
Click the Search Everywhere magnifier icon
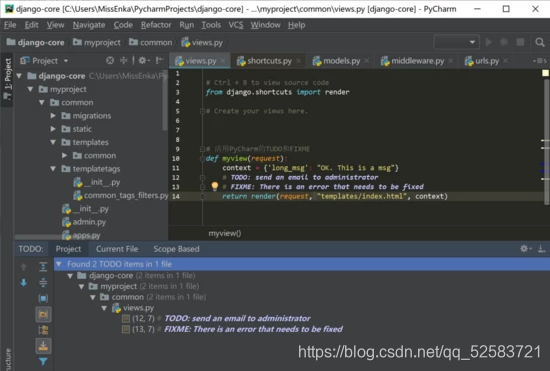[x=540, y=42]
